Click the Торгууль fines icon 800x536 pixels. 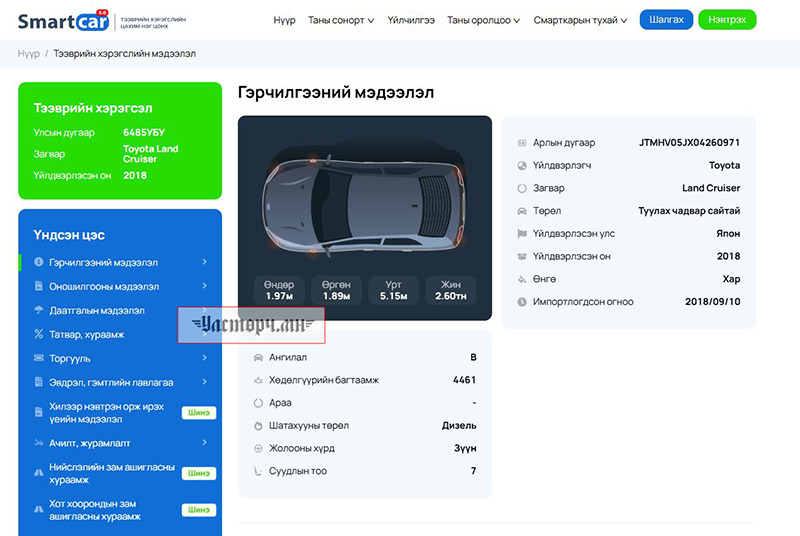pos(39,358)
